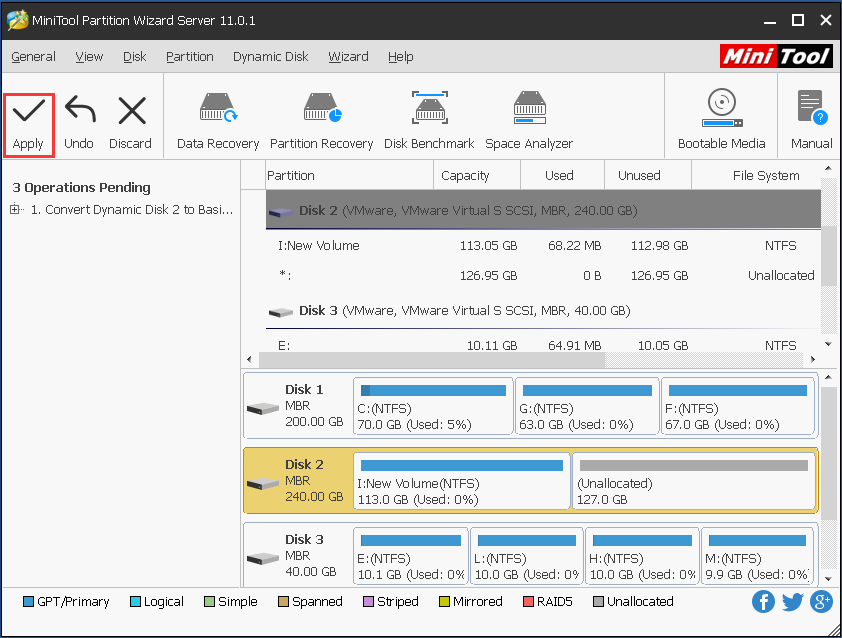842x638 pixels.
Task: Click partition list vertical scrollbar down arrow
Action: tap(828, 344)
